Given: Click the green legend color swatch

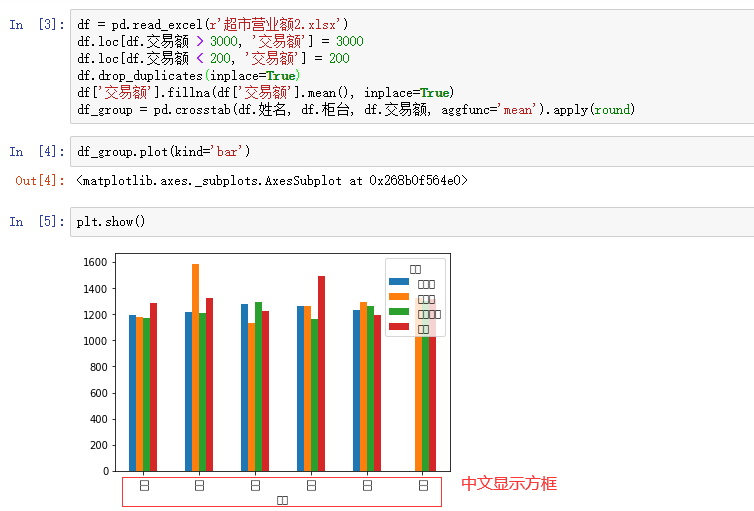Looking at the screenshot, I should click(399, 312).
